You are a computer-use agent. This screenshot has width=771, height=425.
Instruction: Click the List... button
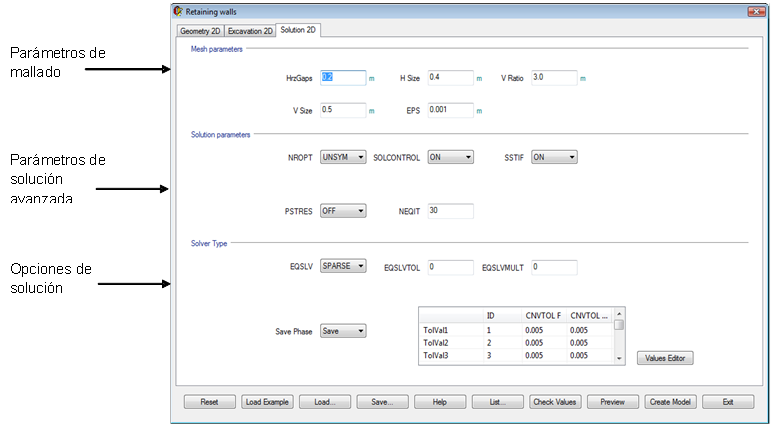[498, 402]
